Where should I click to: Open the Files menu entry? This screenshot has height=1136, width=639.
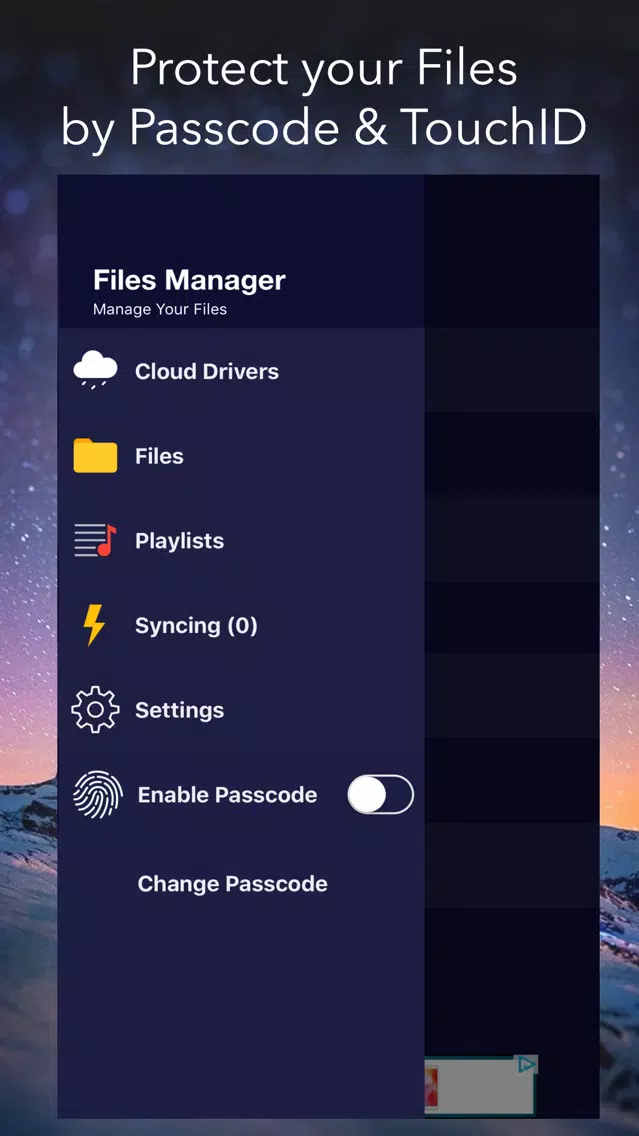(241, 456)
